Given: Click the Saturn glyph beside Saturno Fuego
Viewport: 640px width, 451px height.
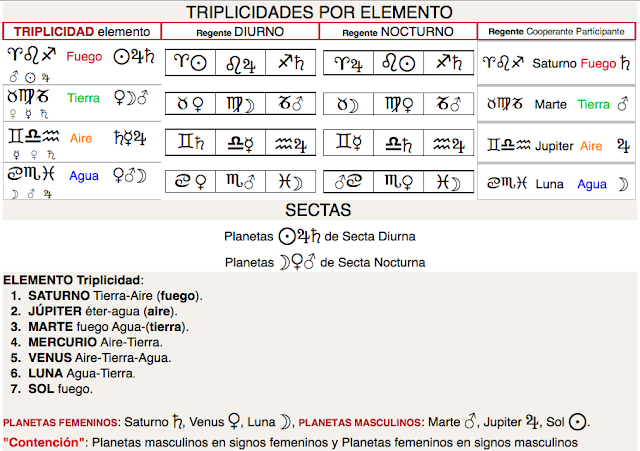Looking at the screenshot, I should tap(625, 63).
